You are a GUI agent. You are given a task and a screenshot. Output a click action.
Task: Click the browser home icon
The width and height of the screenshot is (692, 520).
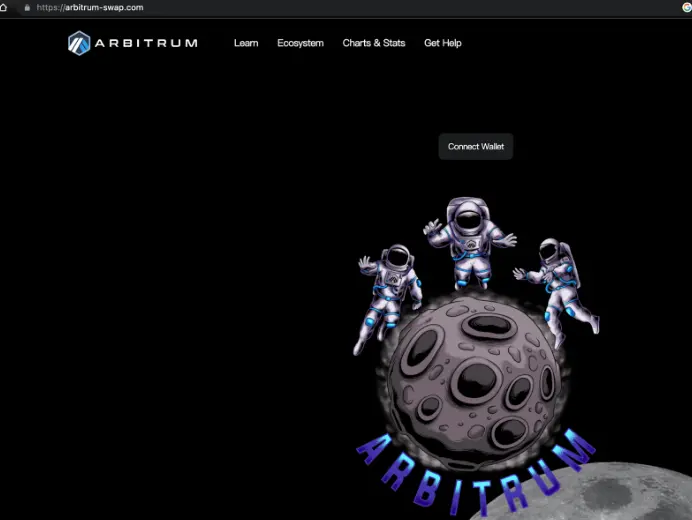[3, 8]
